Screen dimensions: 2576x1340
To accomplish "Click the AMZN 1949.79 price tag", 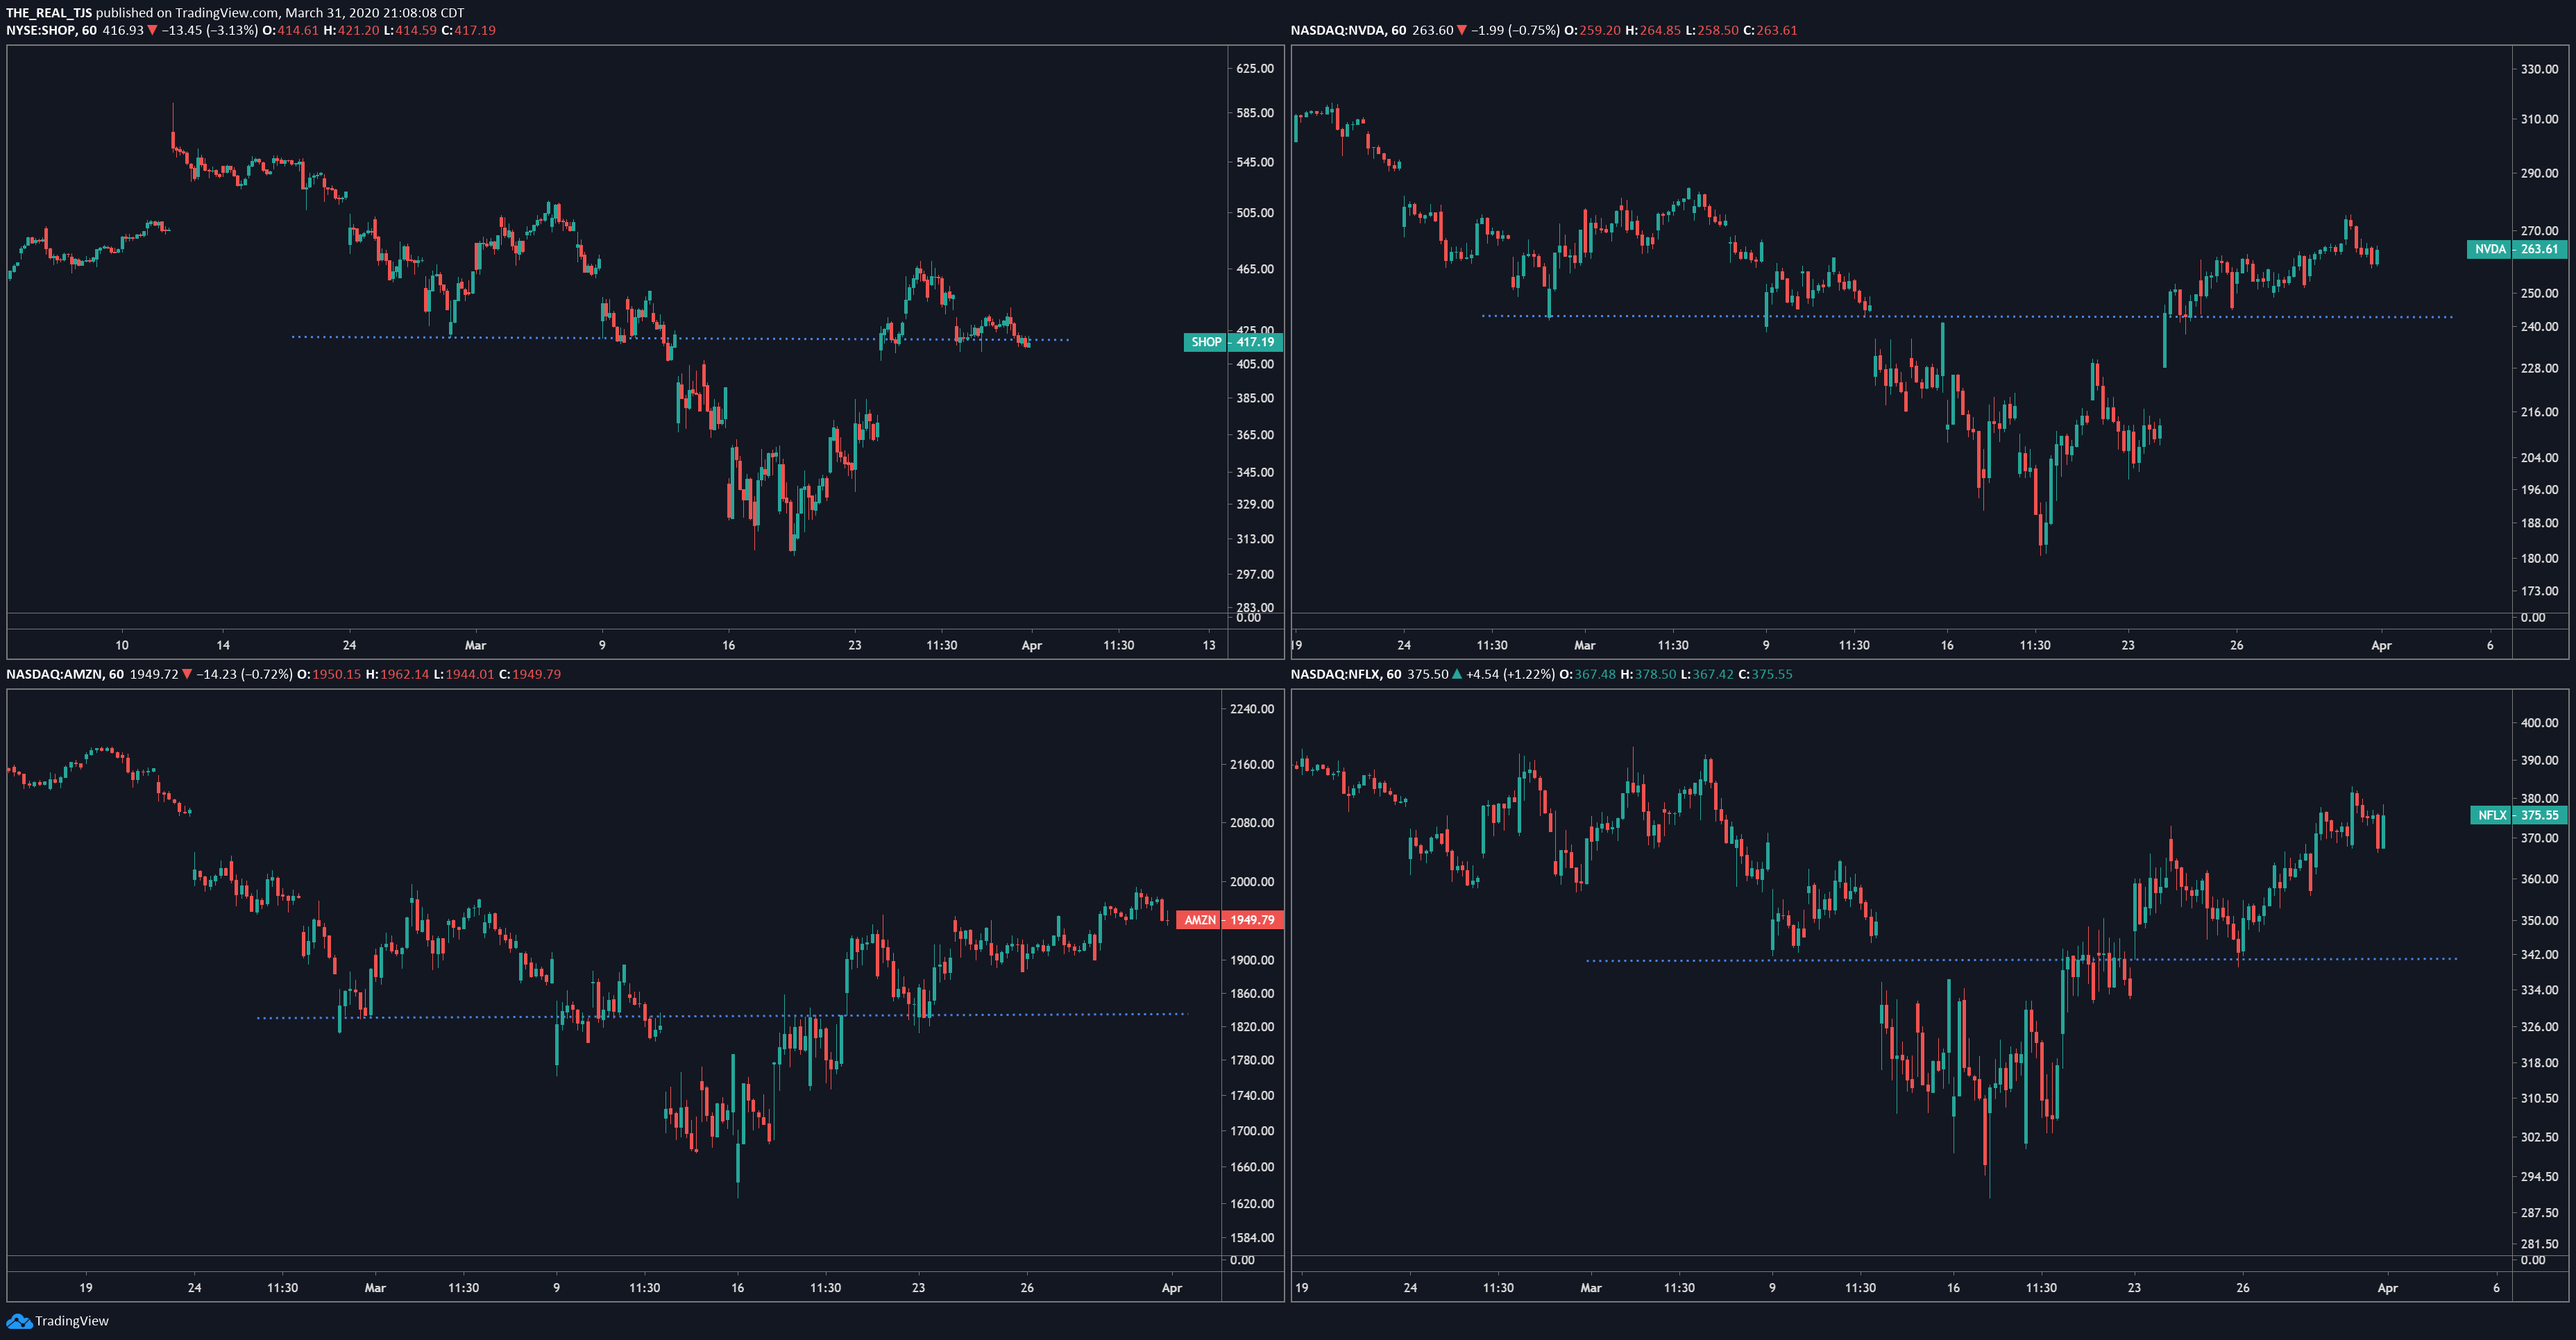I will pyautogui.click(x=1229, y=920).
